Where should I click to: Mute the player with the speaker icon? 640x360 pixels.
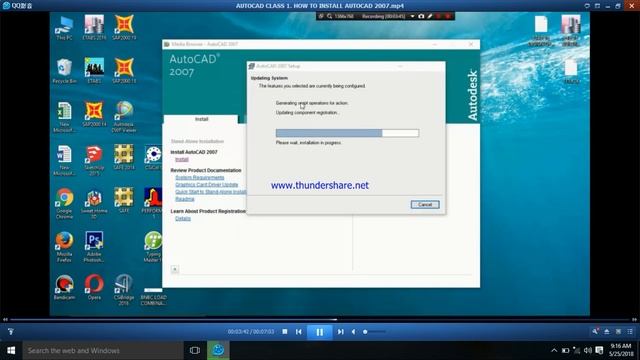[x=353, y=332]
